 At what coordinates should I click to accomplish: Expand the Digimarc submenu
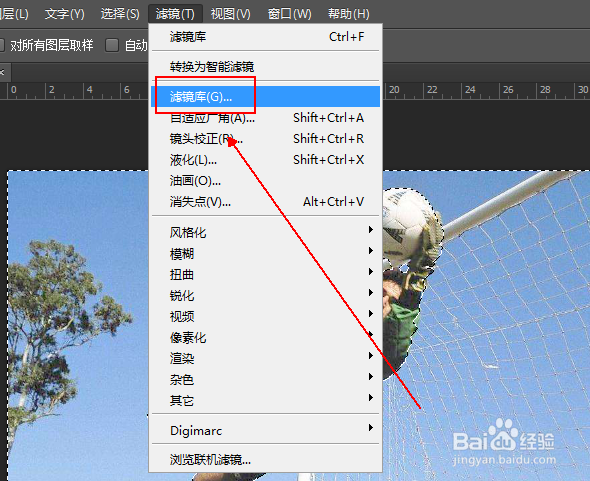click(266, 430)
